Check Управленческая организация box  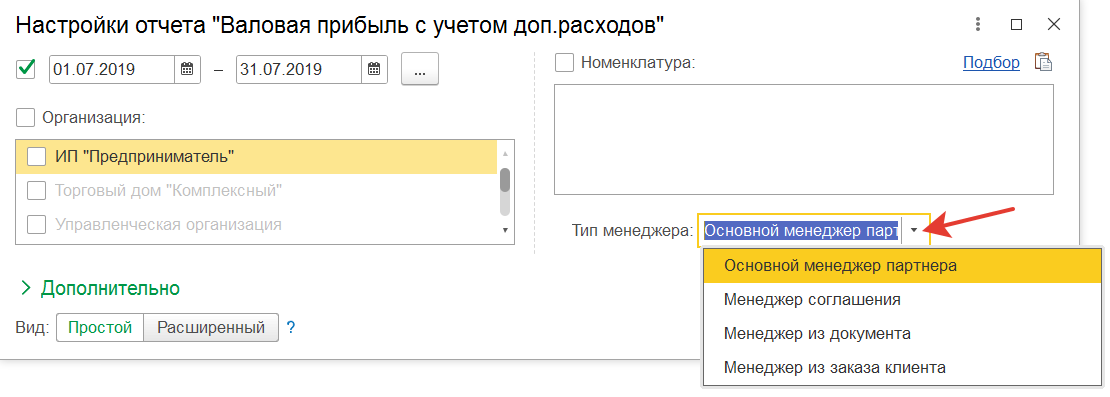tap(36, 224)
